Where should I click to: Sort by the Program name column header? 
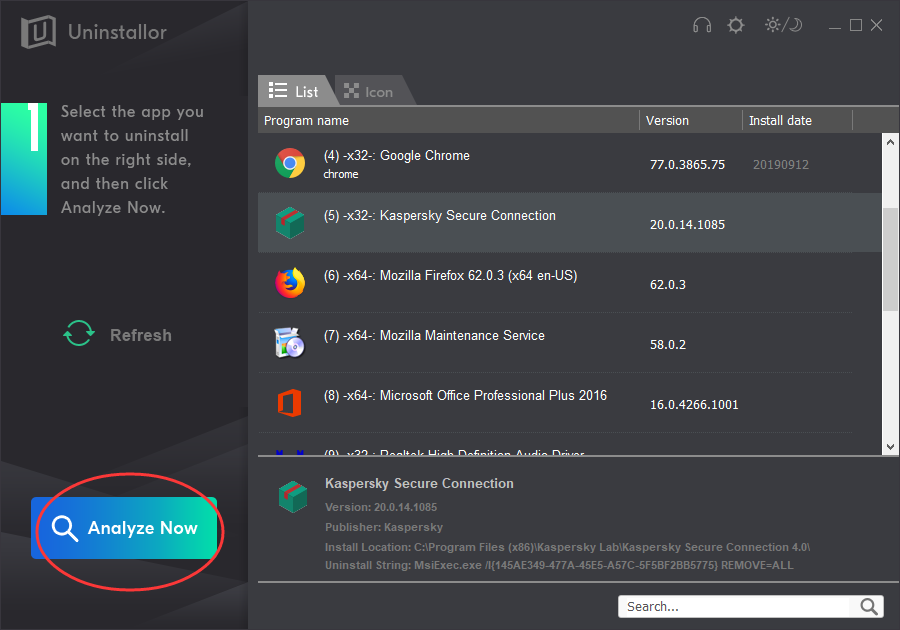tap(448, 120)
